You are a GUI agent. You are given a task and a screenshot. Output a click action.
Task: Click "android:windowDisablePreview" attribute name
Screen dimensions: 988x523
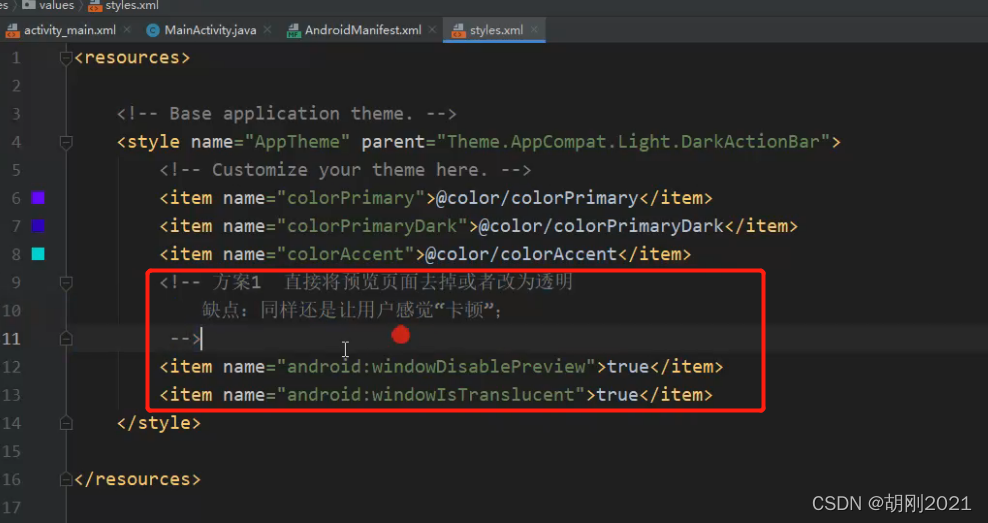pyautogui.click(x=436, y=367)
